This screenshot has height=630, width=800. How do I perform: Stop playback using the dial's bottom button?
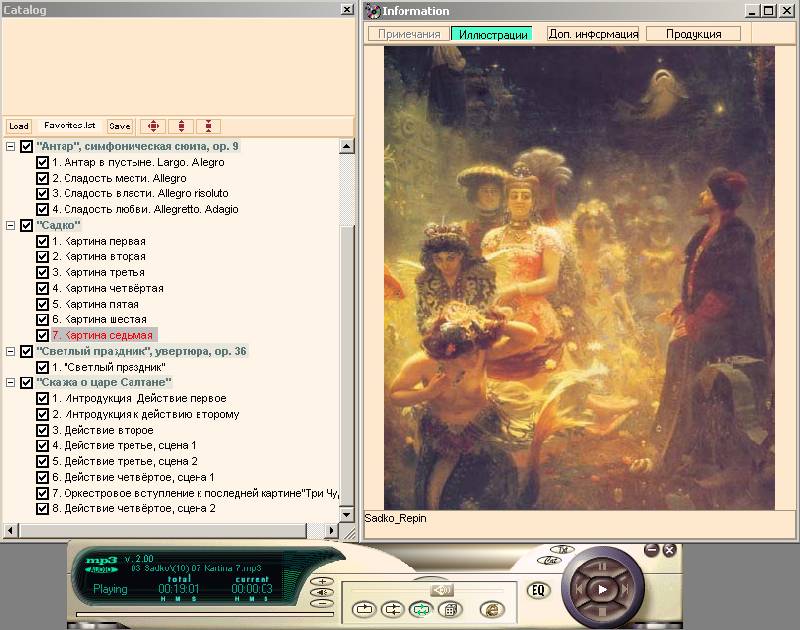coord(602,612)
